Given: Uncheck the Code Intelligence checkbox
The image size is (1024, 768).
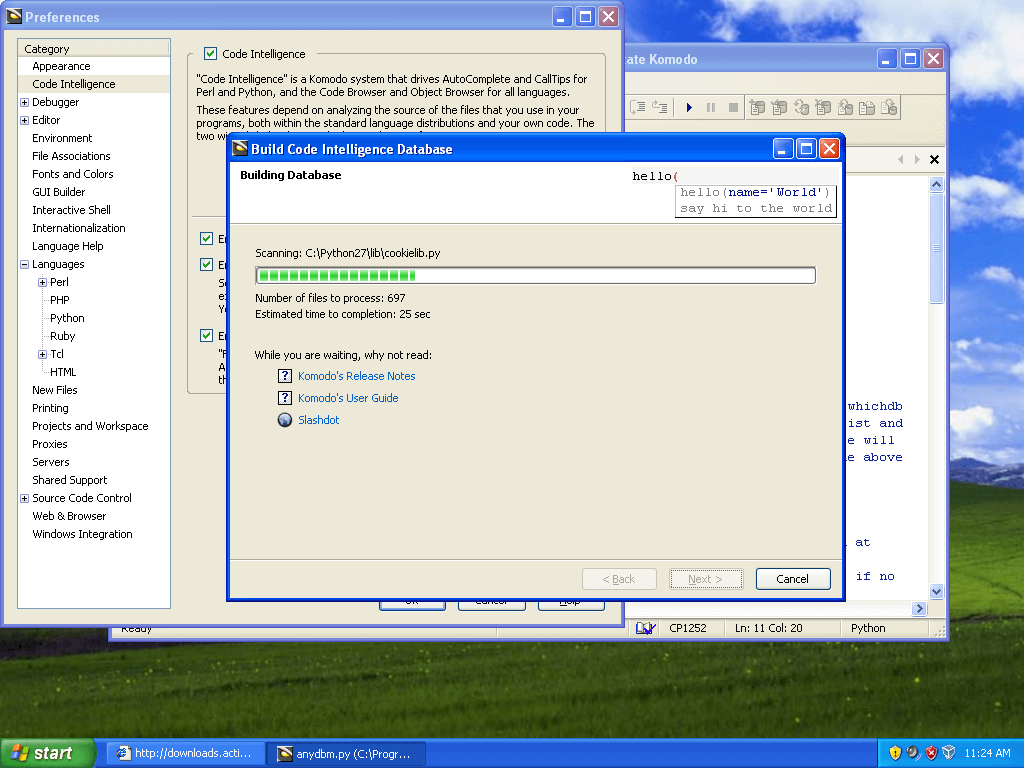Looking at the screenshot, I should click(210, 54).
